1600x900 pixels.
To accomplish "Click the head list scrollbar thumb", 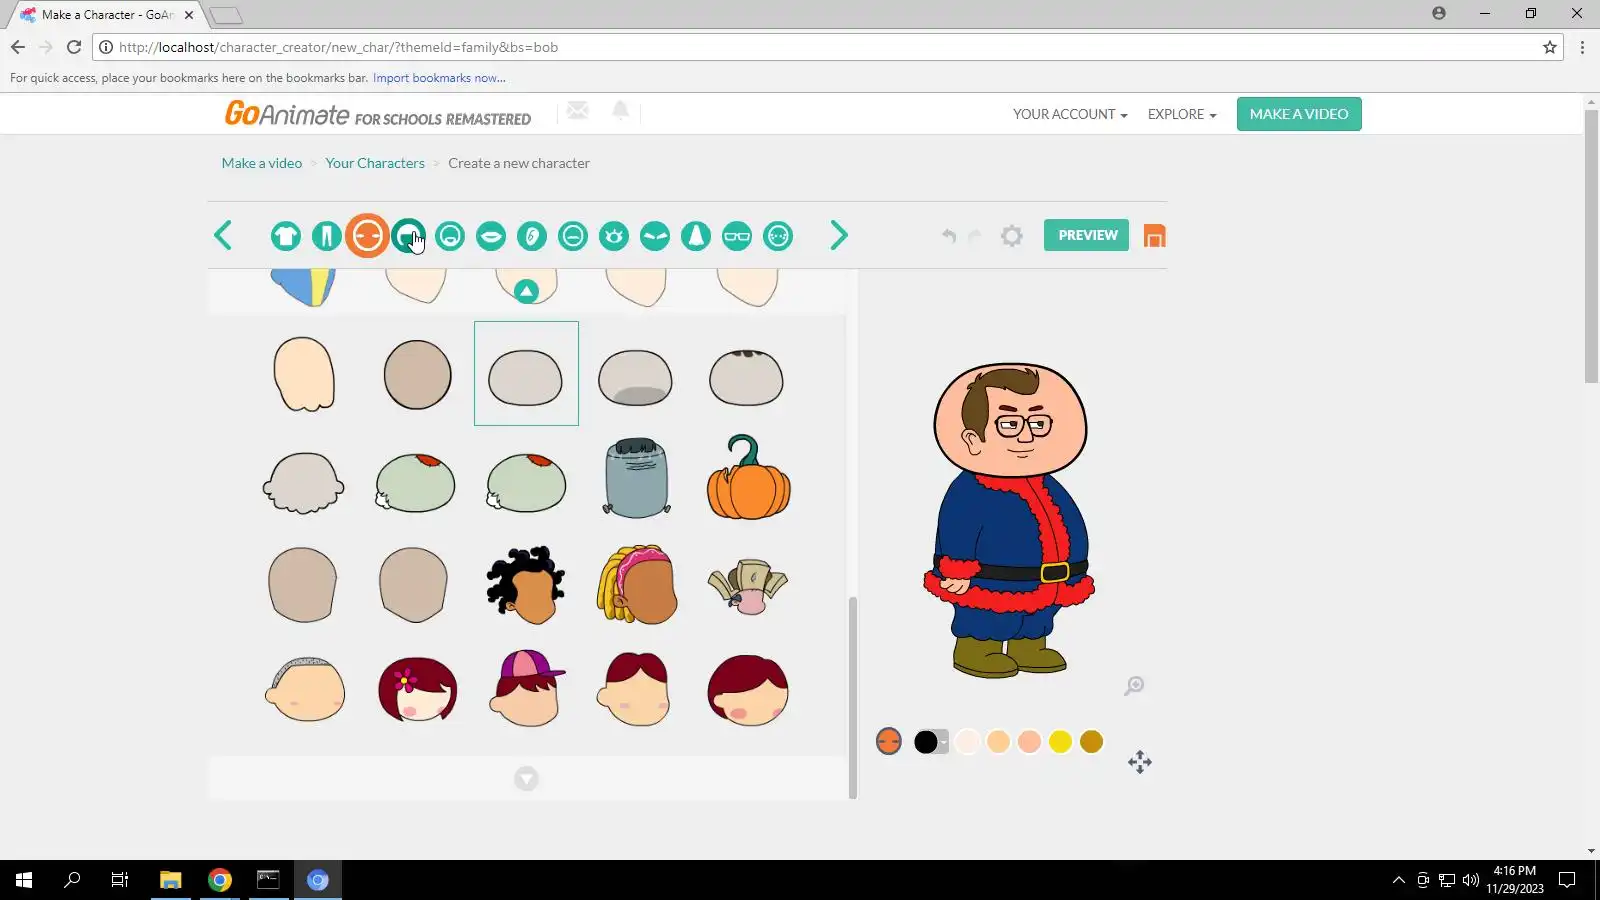I will (x=853, y=697).
